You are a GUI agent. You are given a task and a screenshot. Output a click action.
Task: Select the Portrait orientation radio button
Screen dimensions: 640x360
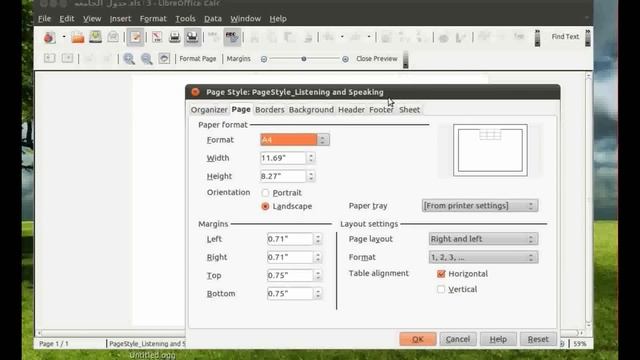(x=265, y=193)
